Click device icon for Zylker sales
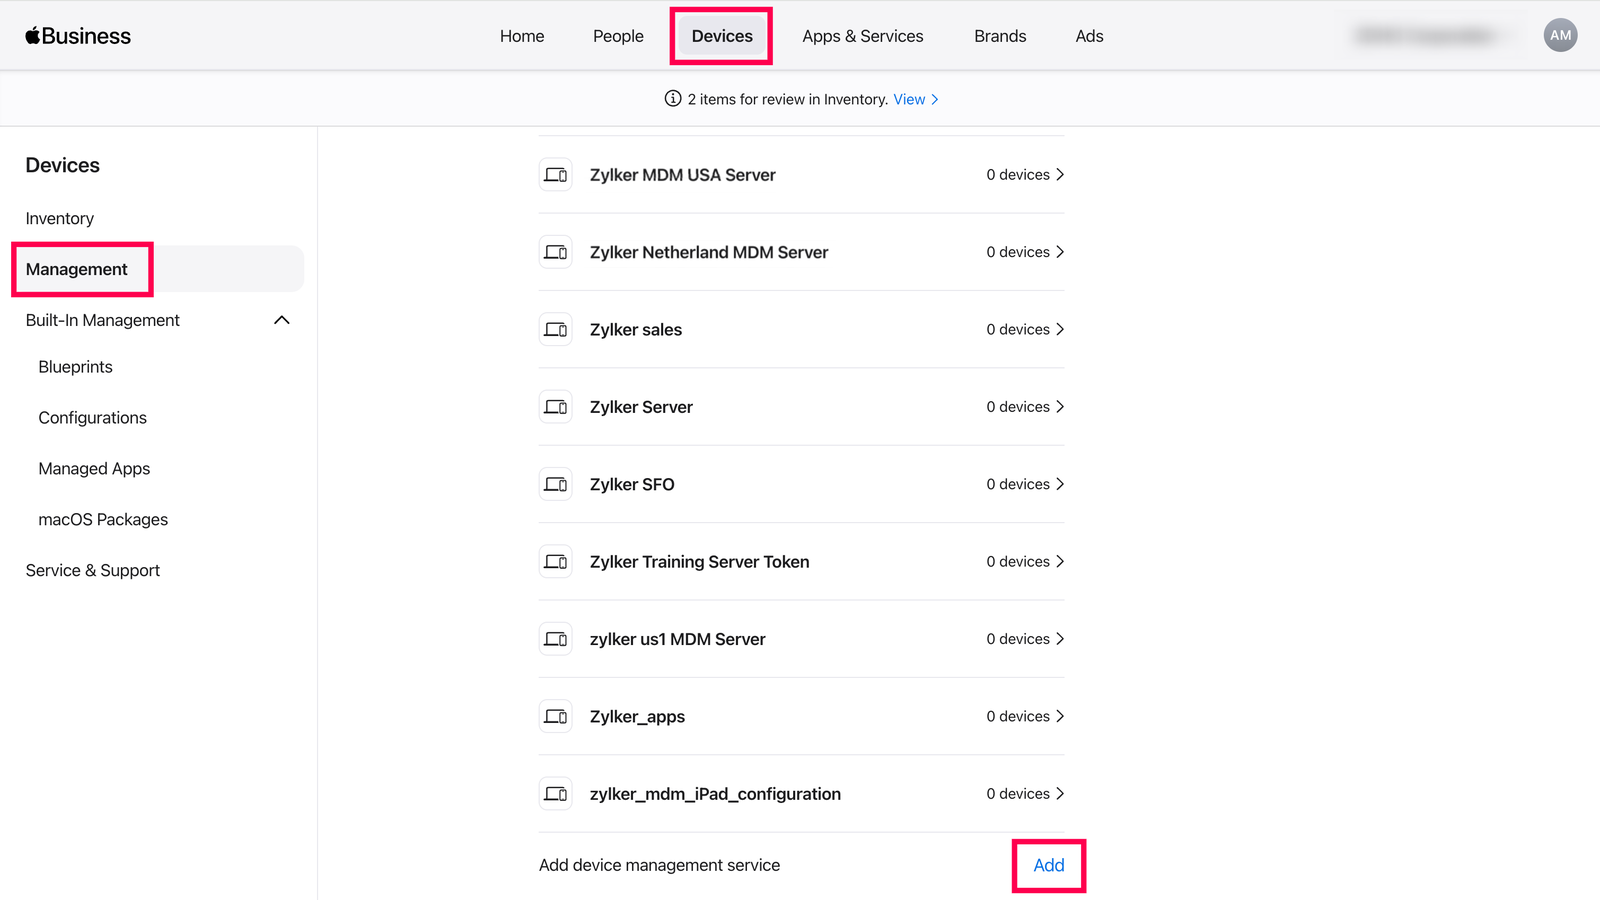Screen dimensions: 1600x900 click(x=556, y=329)
